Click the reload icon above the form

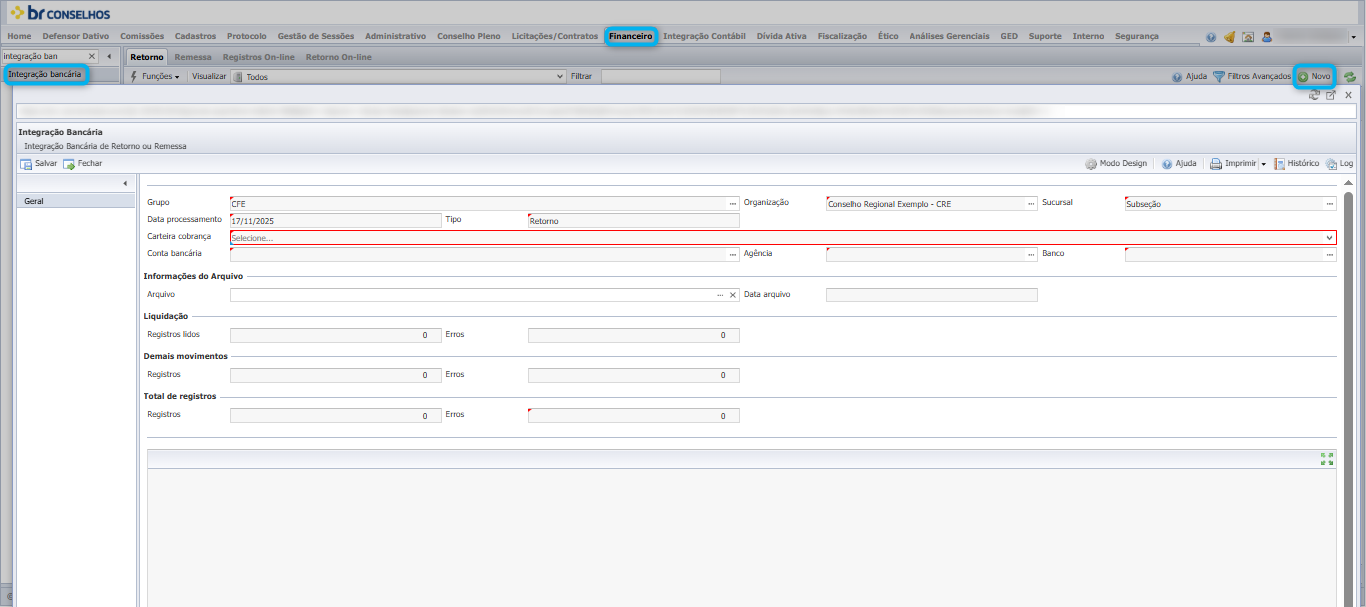tap(1315, 95)
